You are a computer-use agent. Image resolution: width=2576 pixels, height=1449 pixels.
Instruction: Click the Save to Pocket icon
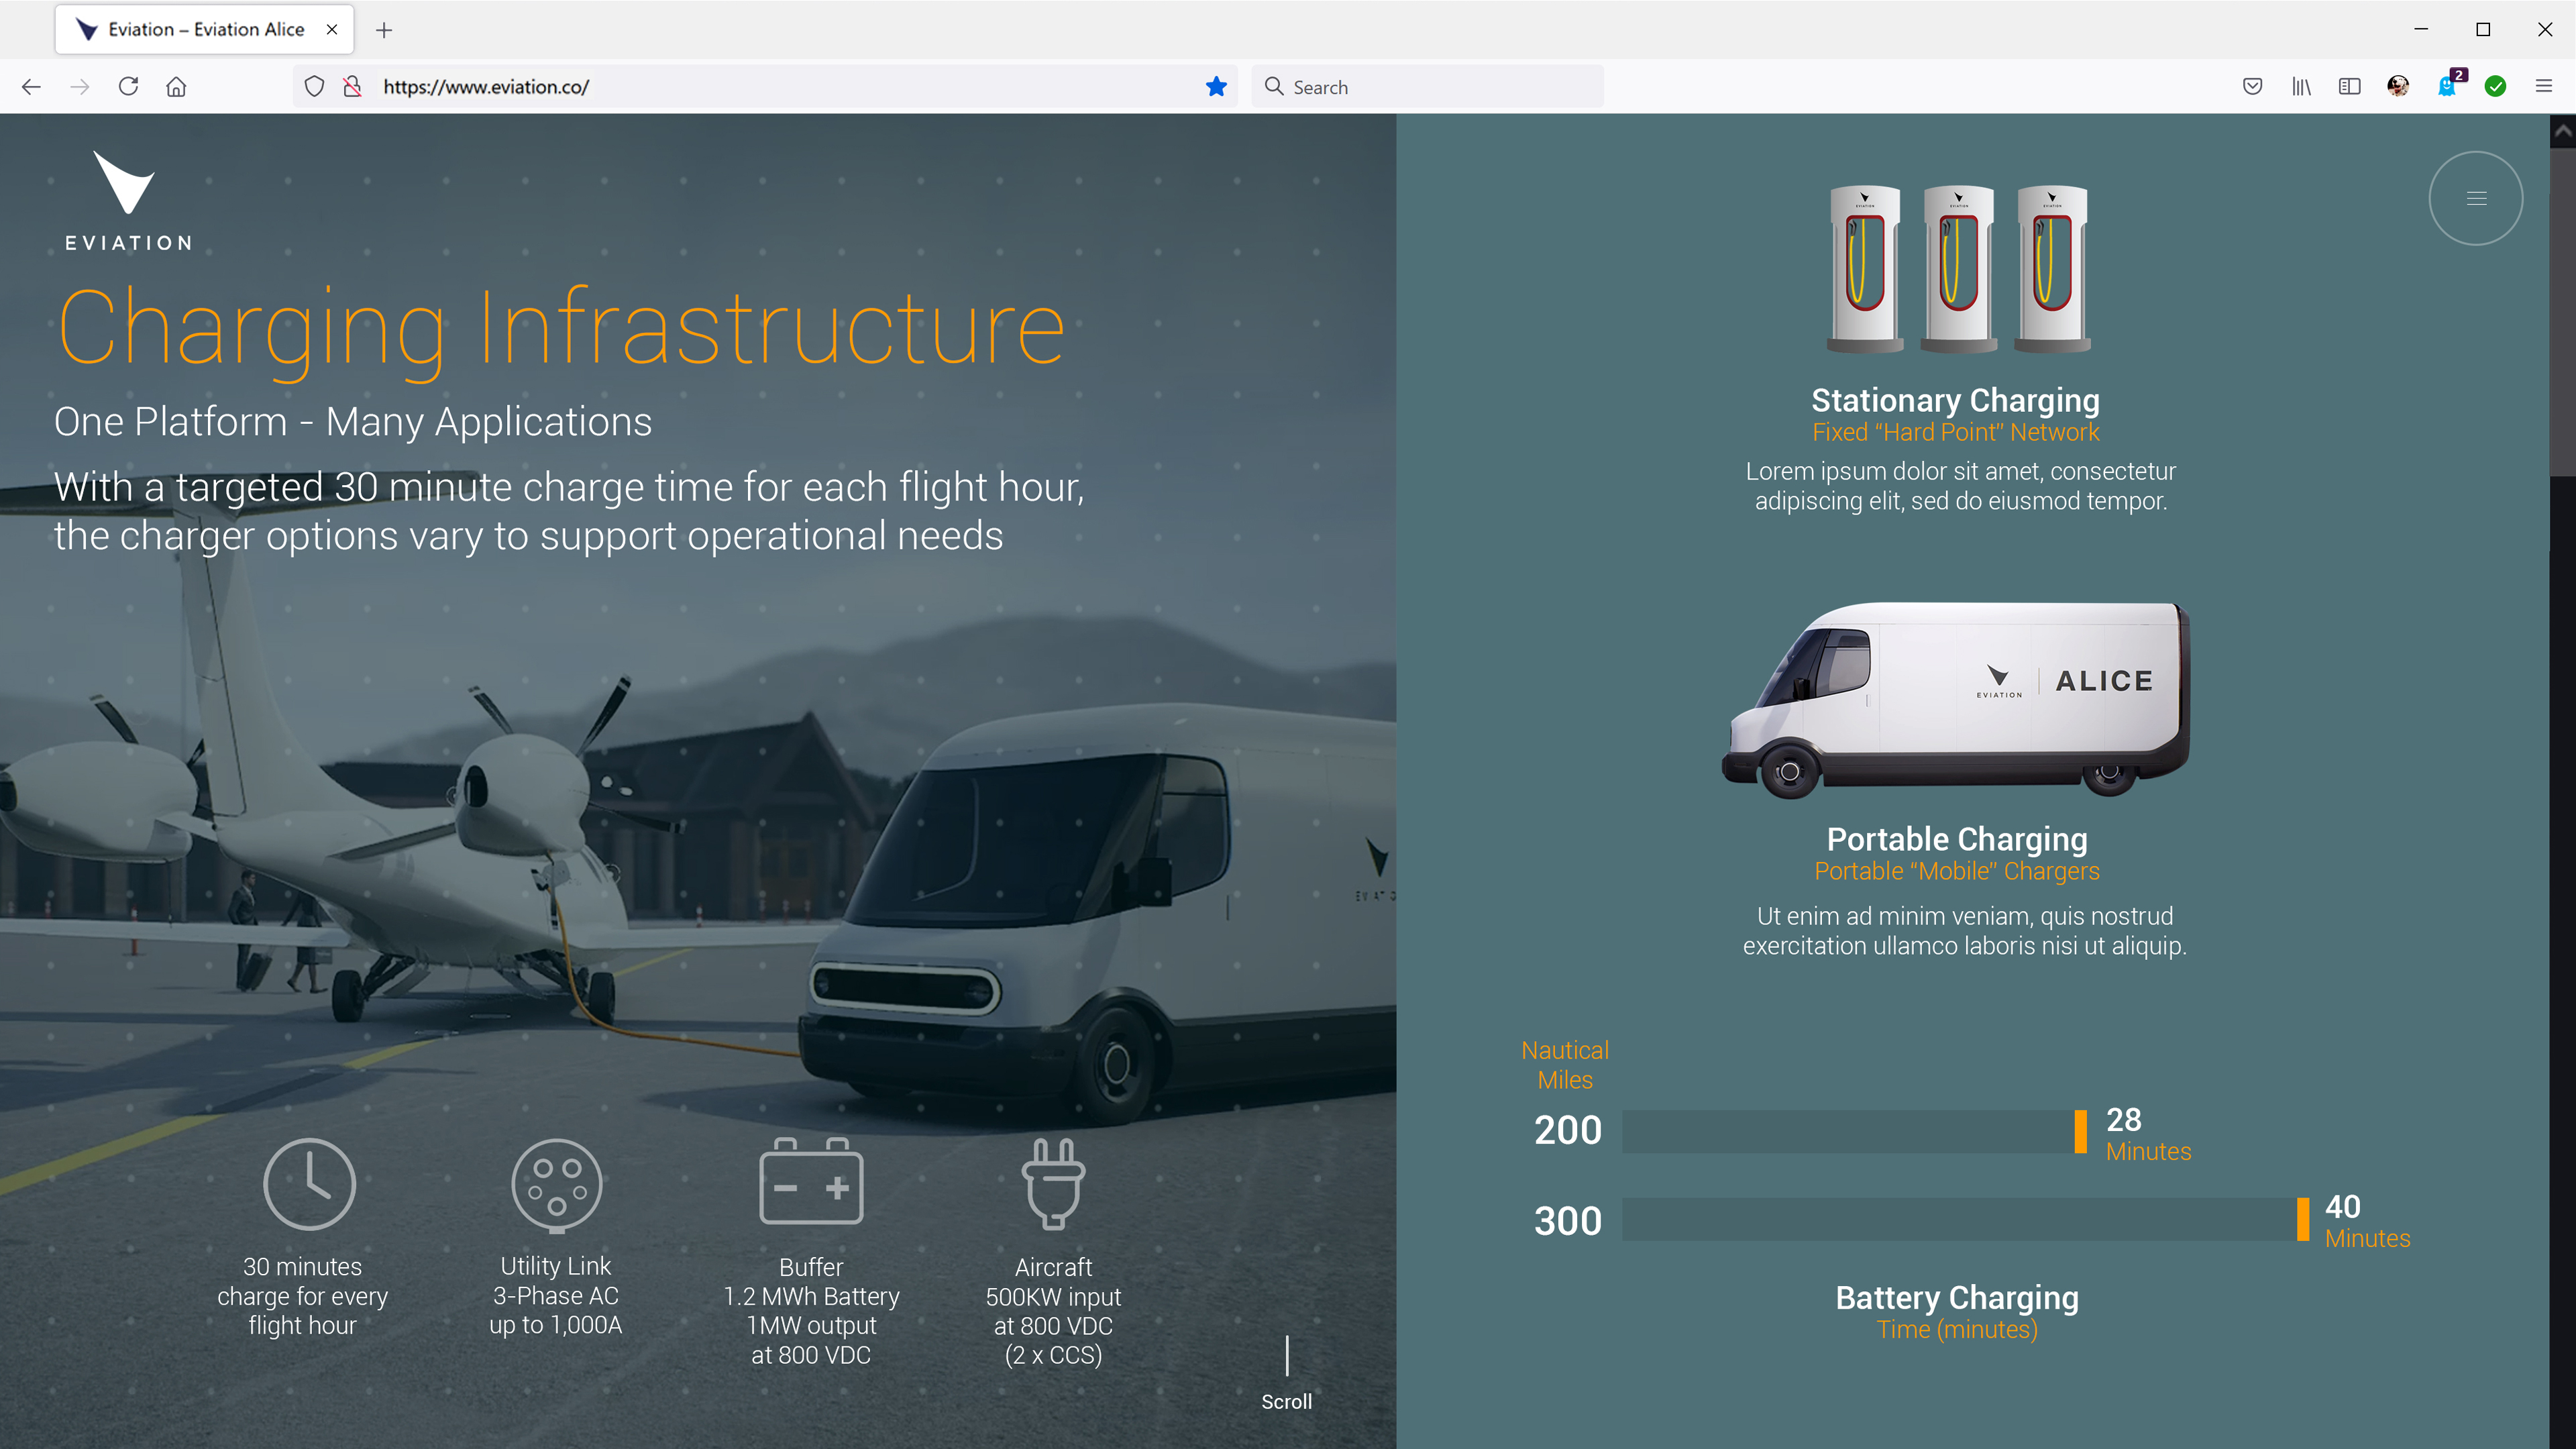coord(2252,87)
